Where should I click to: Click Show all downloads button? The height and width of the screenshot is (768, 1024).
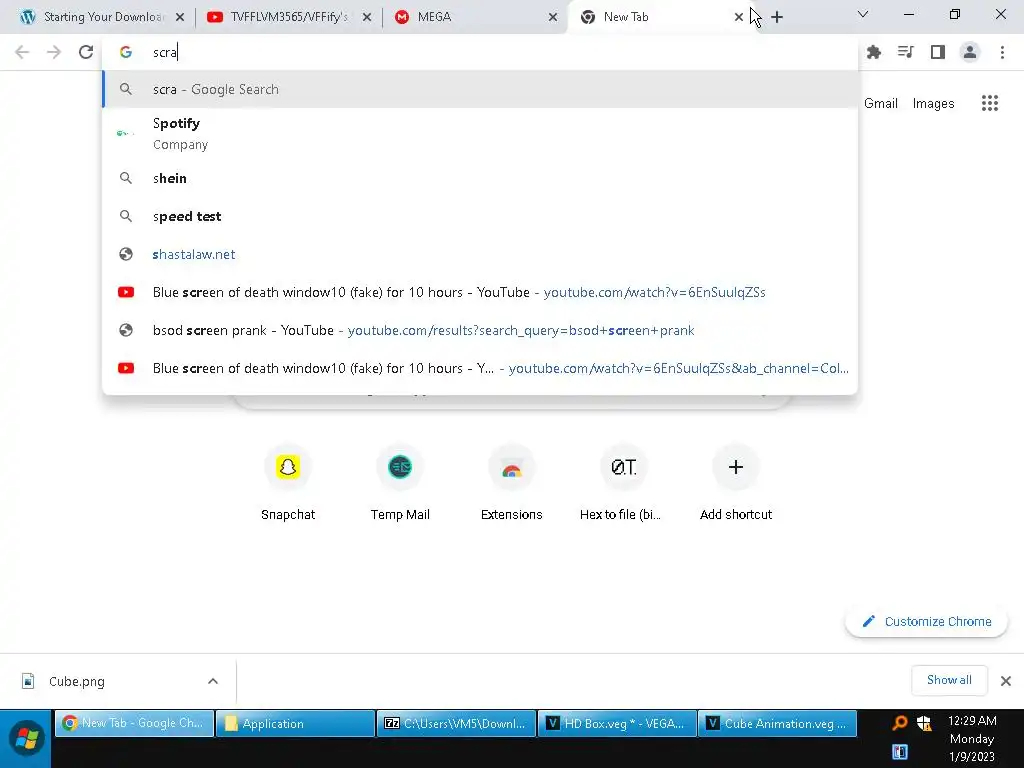tap(949, 680)
